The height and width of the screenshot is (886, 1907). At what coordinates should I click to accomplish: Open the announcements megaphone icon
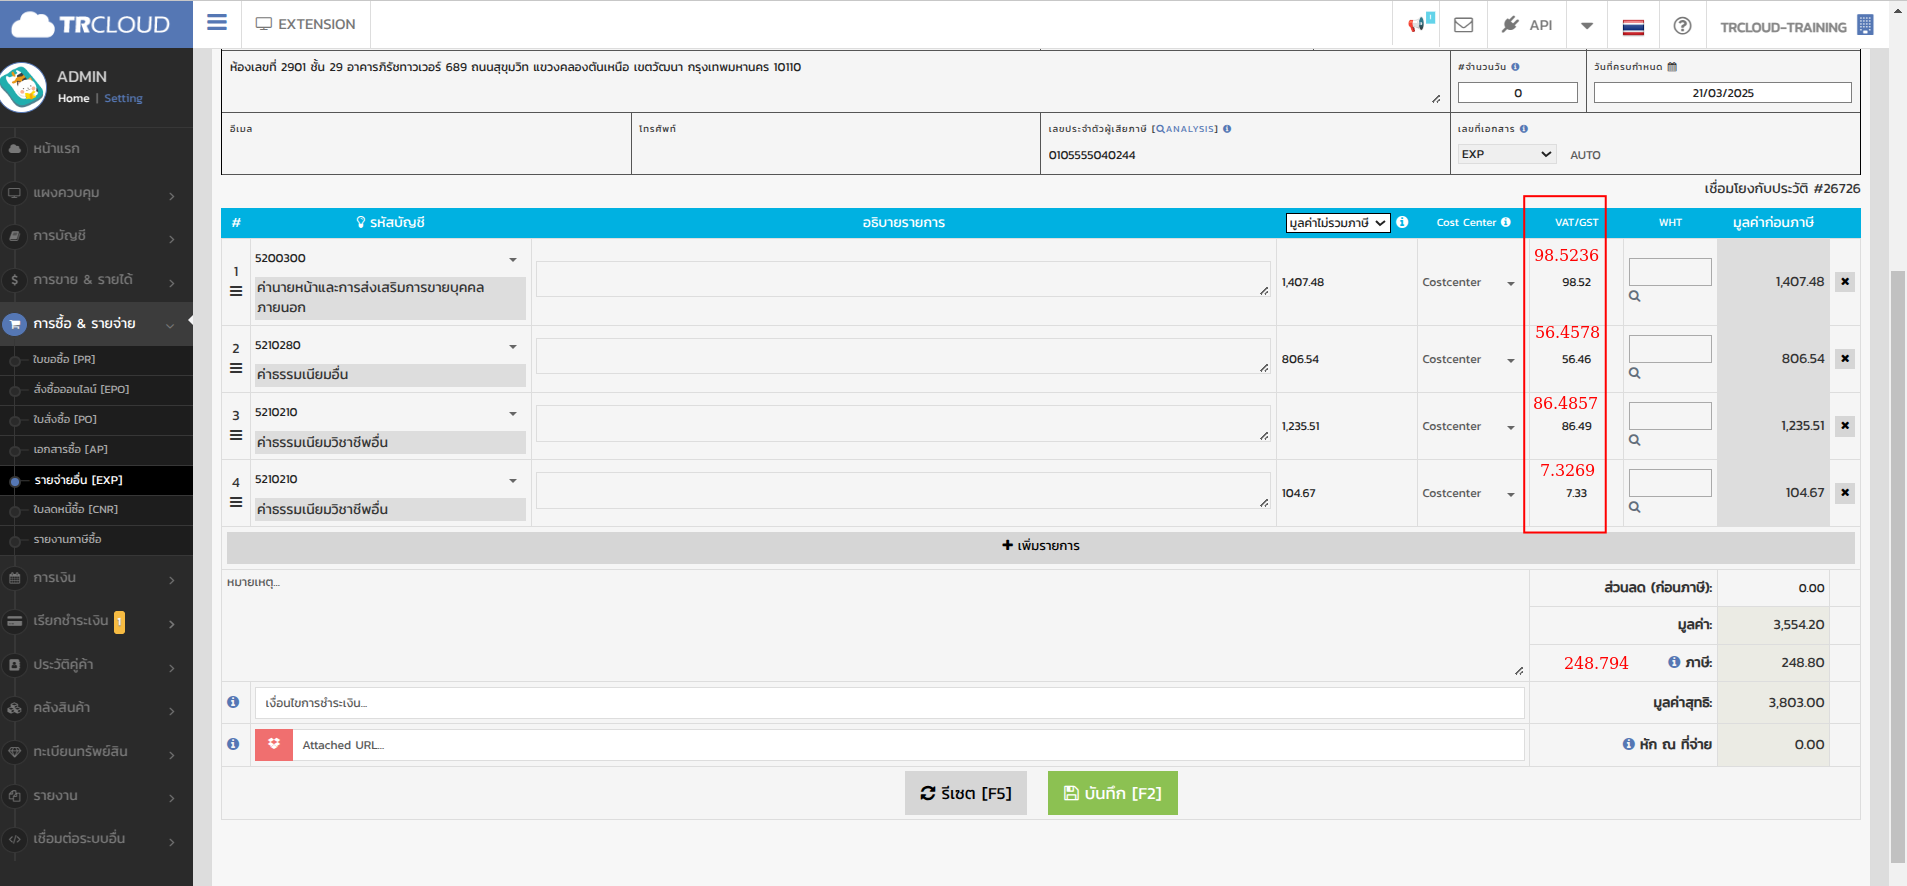[1417, 24]
